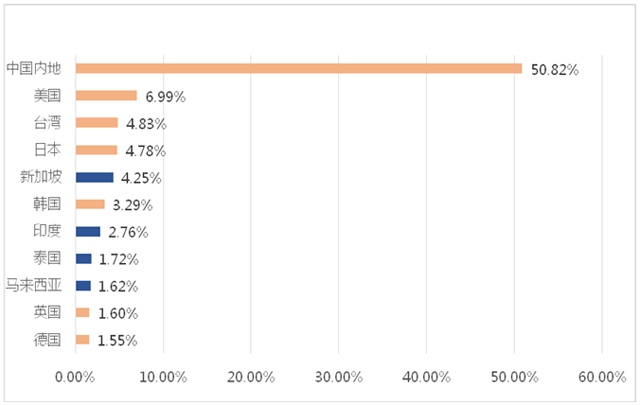This screenshot has height=406, width=640.
Task: Select the 英国 axis label
Action: [x=47, y=312]
